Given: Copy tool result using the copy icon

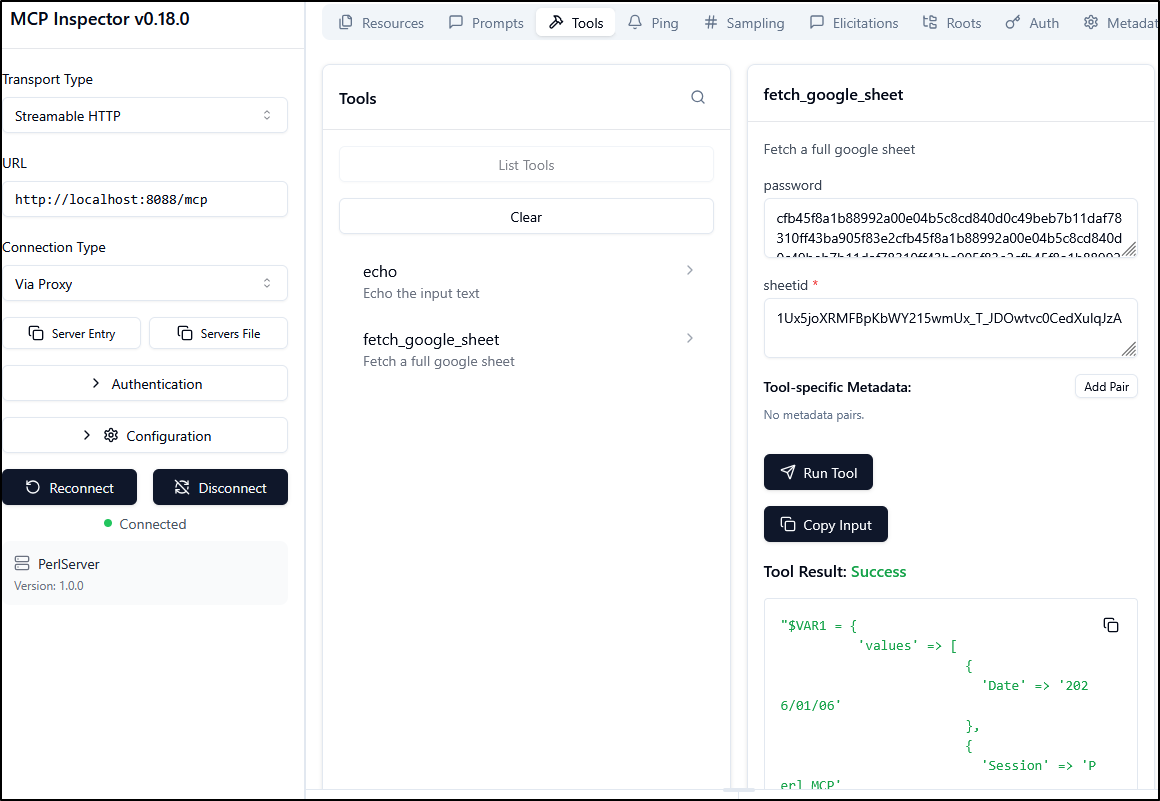Looking at the screenshot, I should 1110,625.
